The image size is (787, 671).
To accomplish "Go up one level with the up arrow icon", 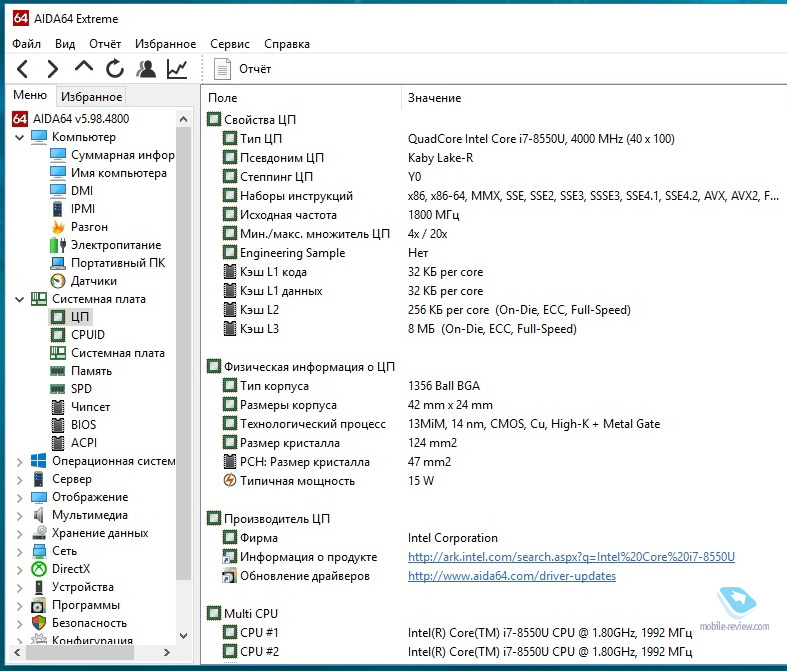I will tap(84, 66).
